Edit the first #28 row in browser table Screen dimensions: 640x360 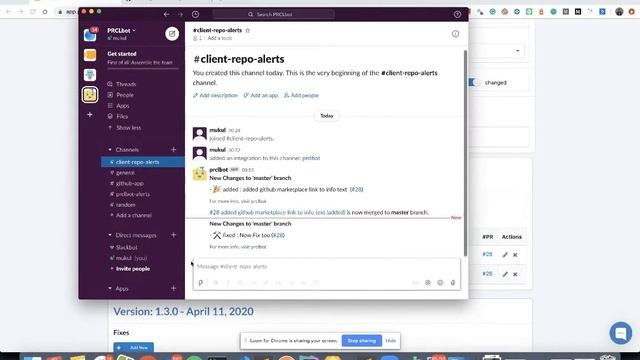505,255
